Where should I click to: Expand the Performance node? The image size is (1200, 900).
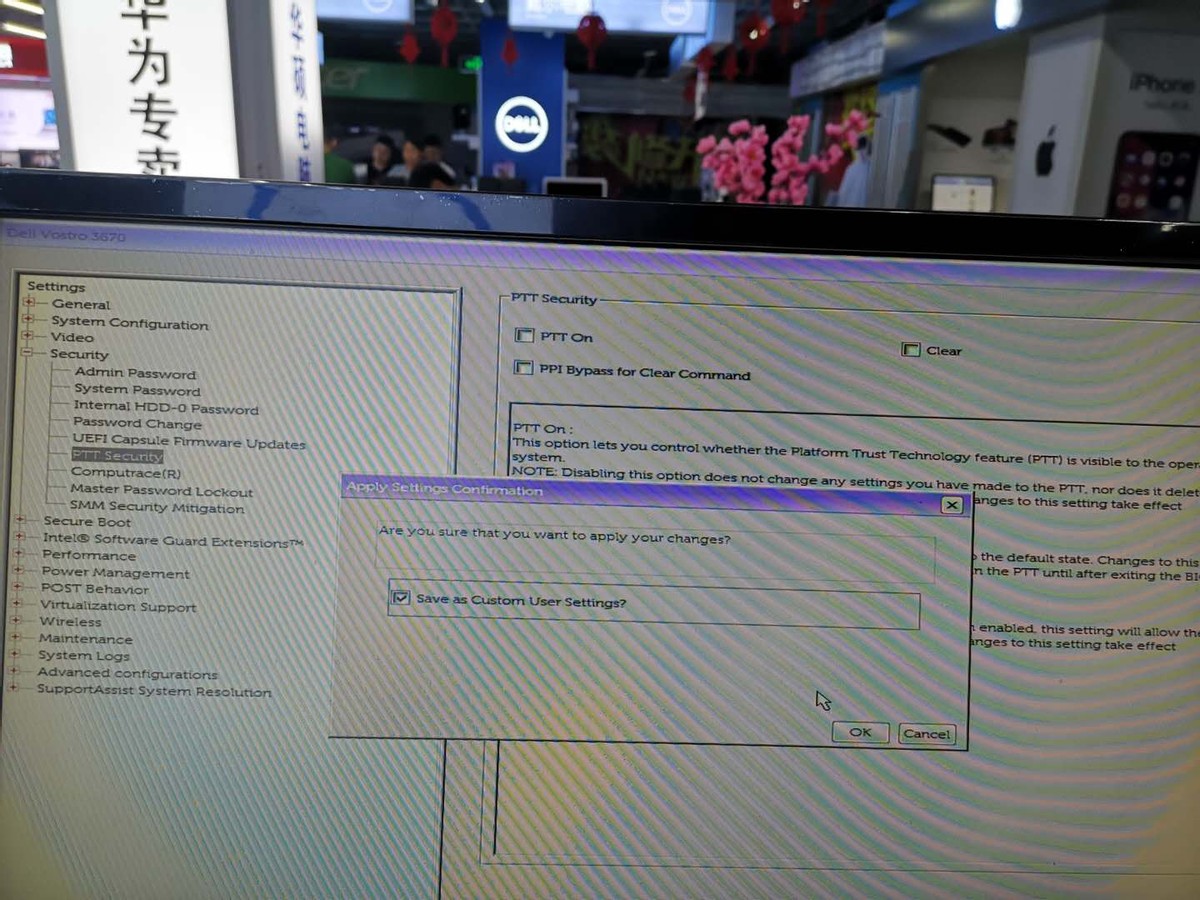[x=20, y=554]
